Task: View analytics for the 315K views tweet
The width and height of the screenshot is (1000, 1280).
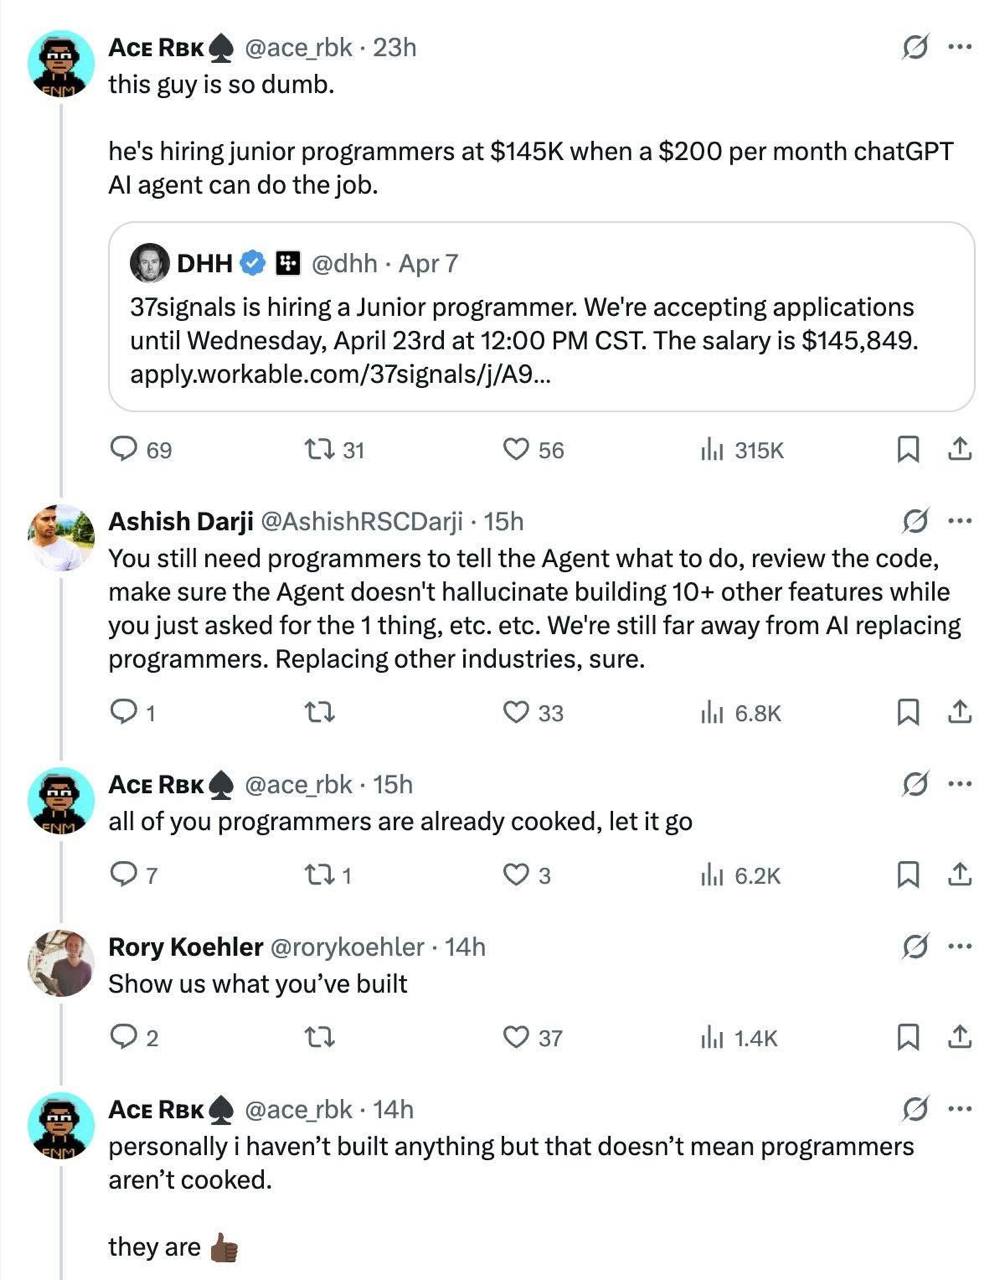Action: point(711,450)
